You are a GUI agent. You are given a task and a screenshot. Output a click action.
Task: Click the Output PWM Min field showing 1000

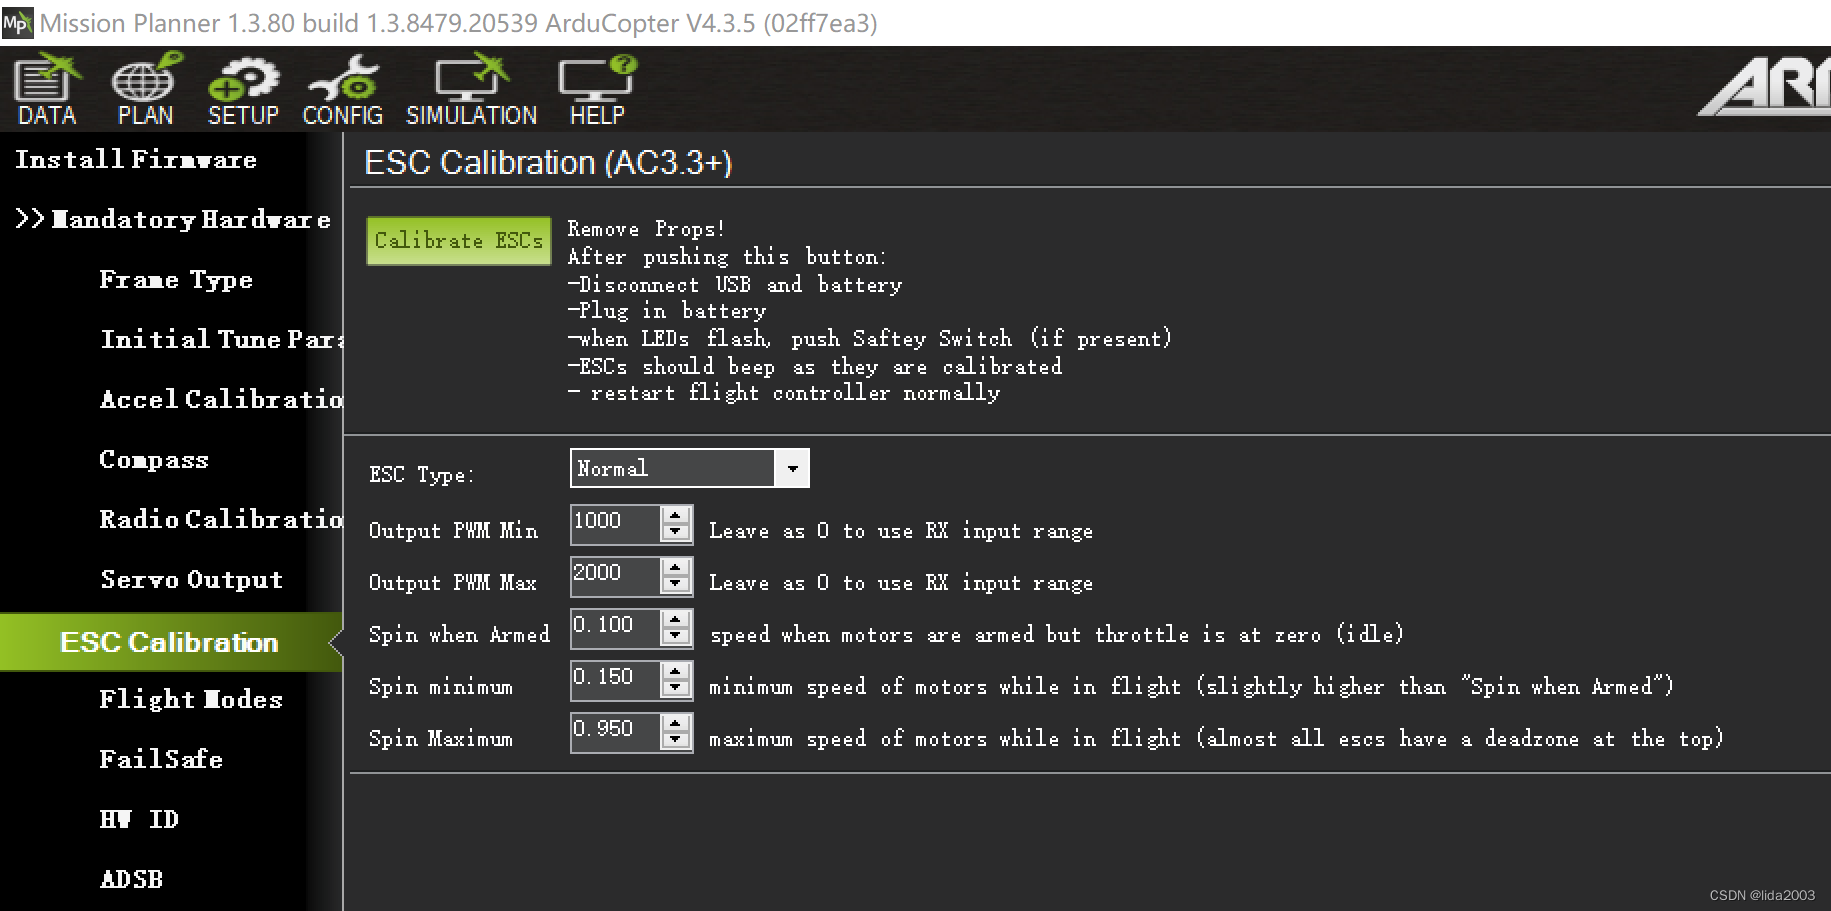pos(615,523)
